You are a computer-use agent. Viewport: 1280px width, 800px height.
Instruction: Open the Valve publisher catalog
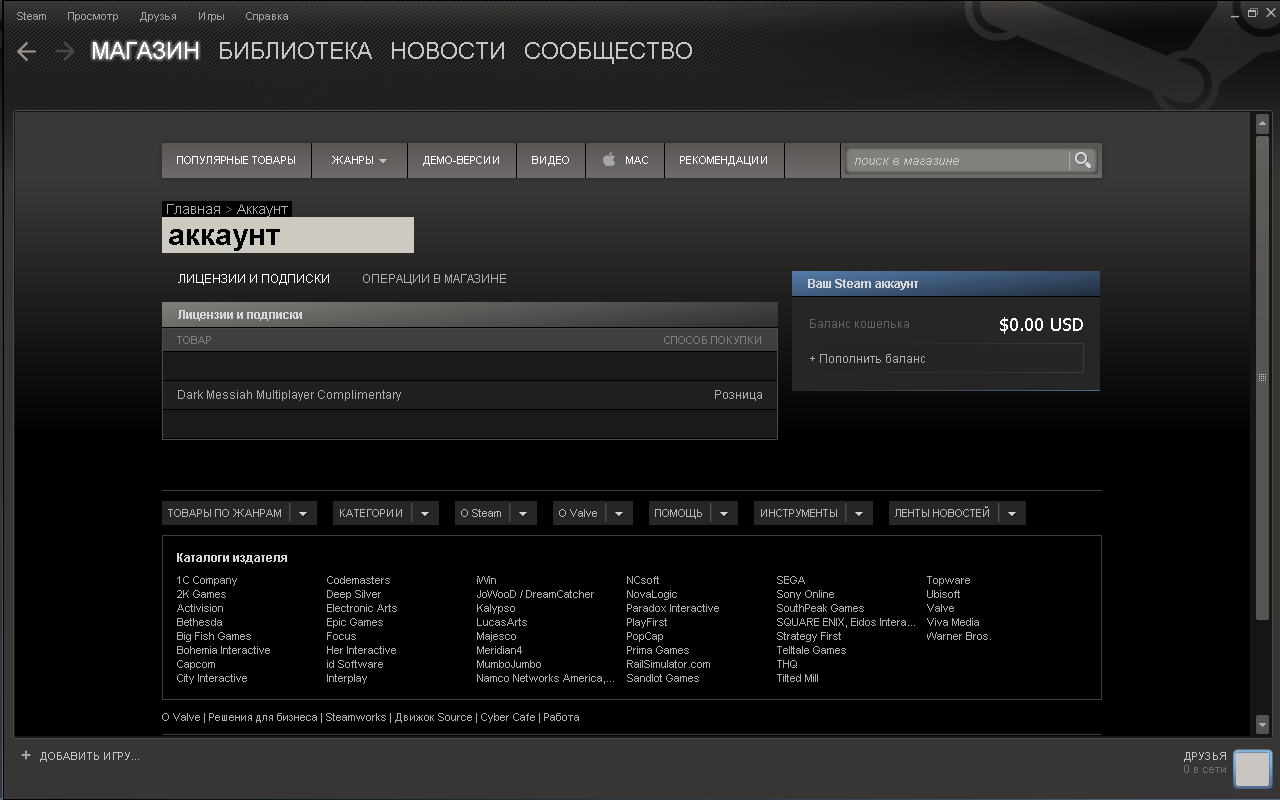pyautogui.click(x=940, y=608)
